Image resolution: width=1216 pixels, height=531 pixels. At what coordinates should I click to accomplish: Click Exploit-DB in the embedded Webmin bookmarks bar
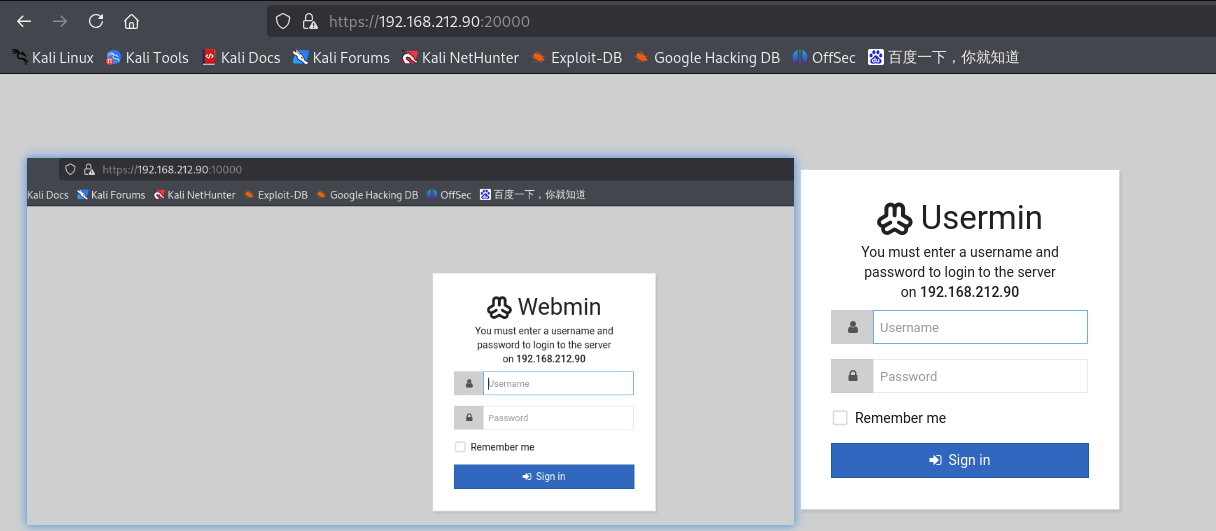[x=276, y=195]
